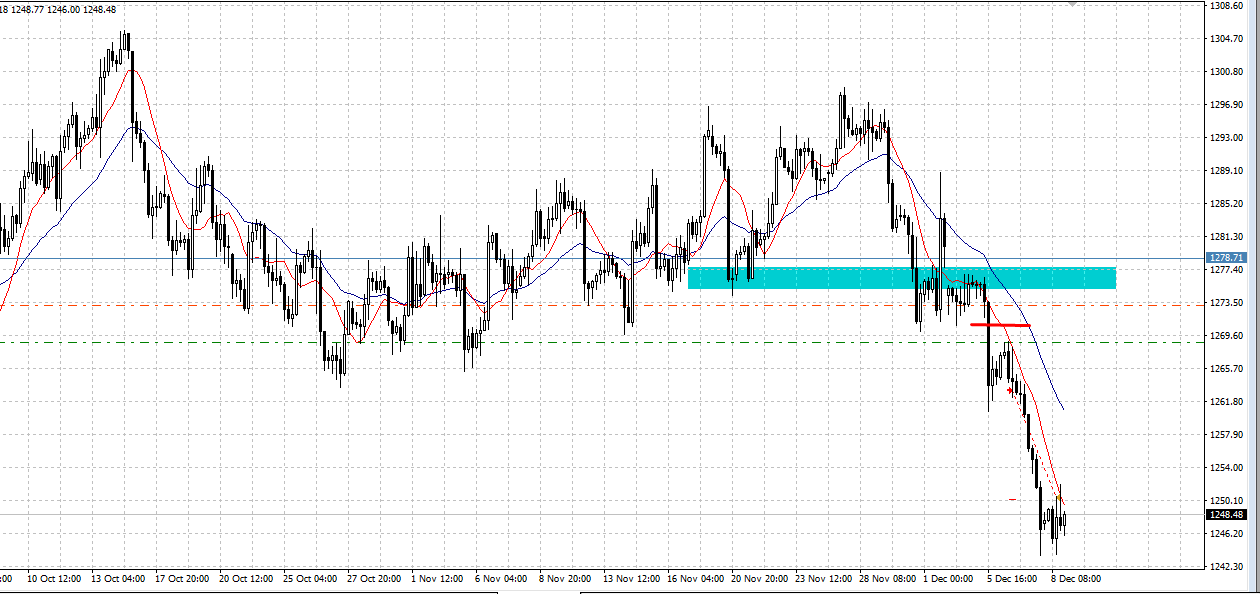Click the gray chart shift triangle marker
This screenshot has height=594, width=1260.
click(x=1073, y=5)
